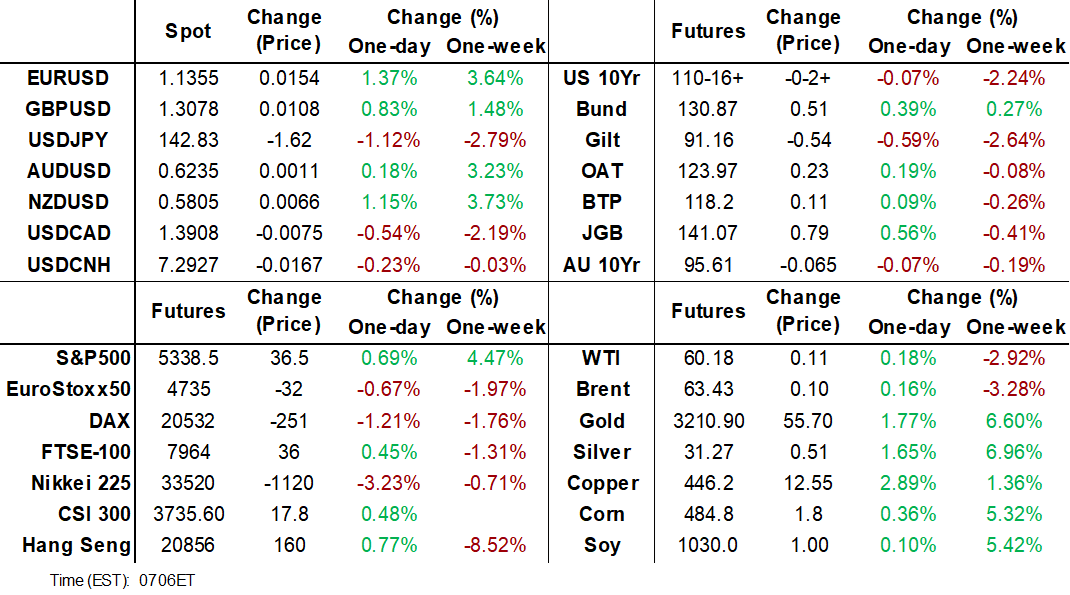Select the USDJPY spot value 142.83
This screenshot has width=1070, height=595.
[x=188, y=140]
